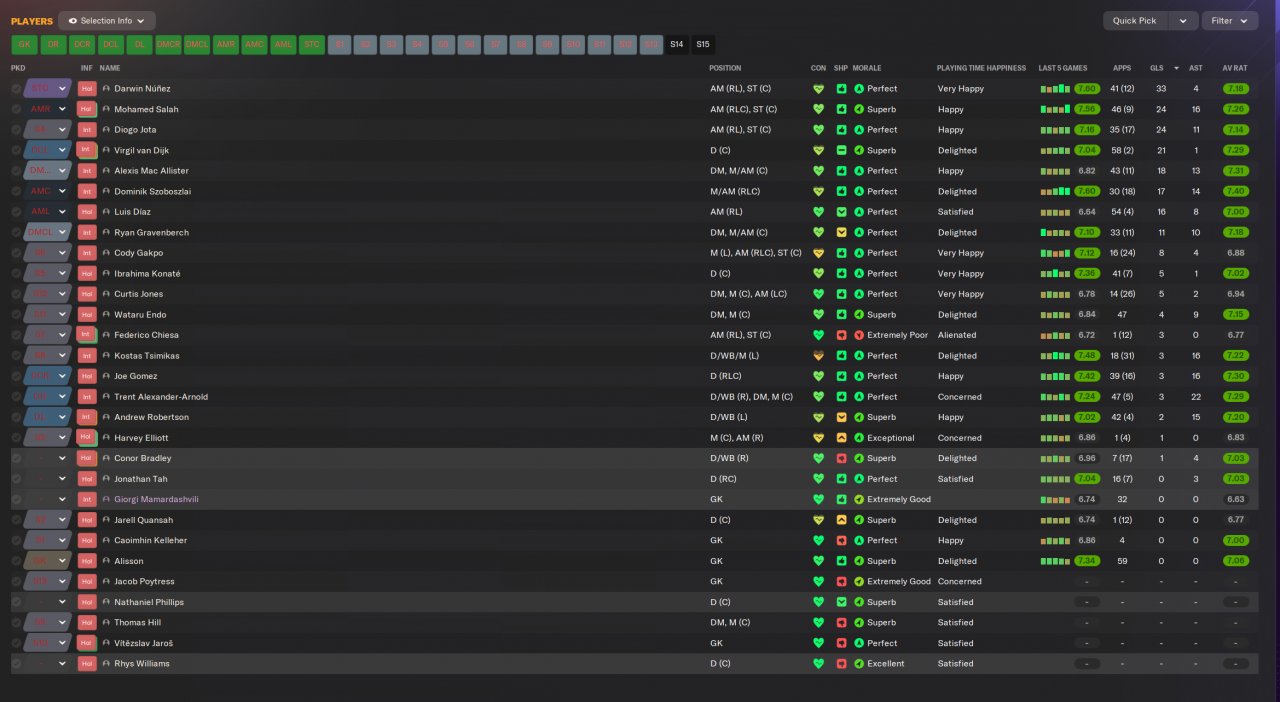Click Federico Chiesa's Extremely Poor morale icon
The height and width of the screenshot is (702, 1280).
point(859,335)
